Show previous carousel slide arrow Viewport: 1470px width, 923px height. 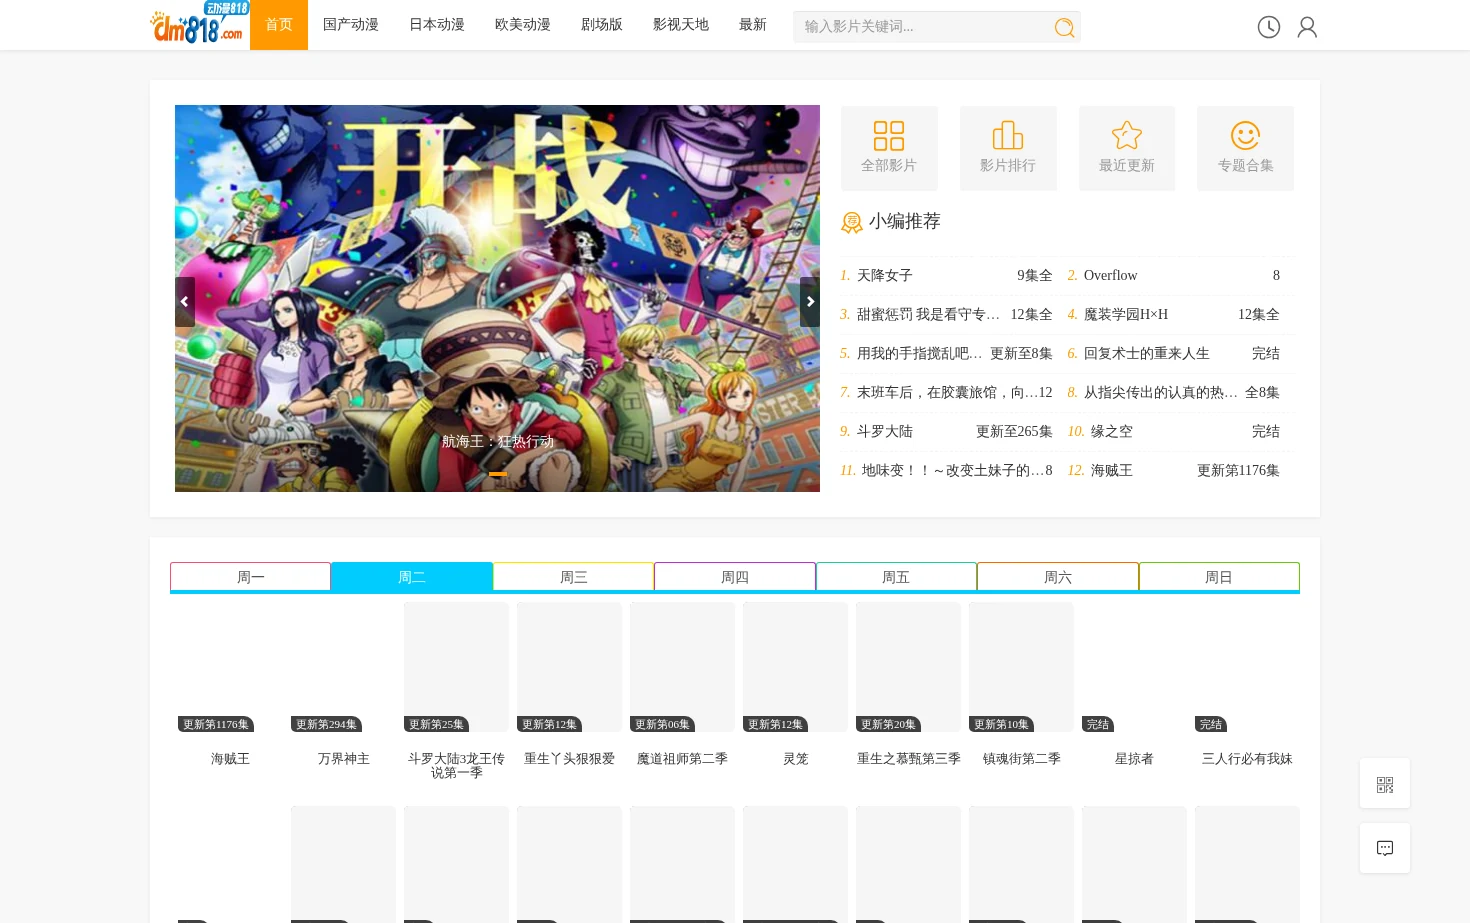185,301
